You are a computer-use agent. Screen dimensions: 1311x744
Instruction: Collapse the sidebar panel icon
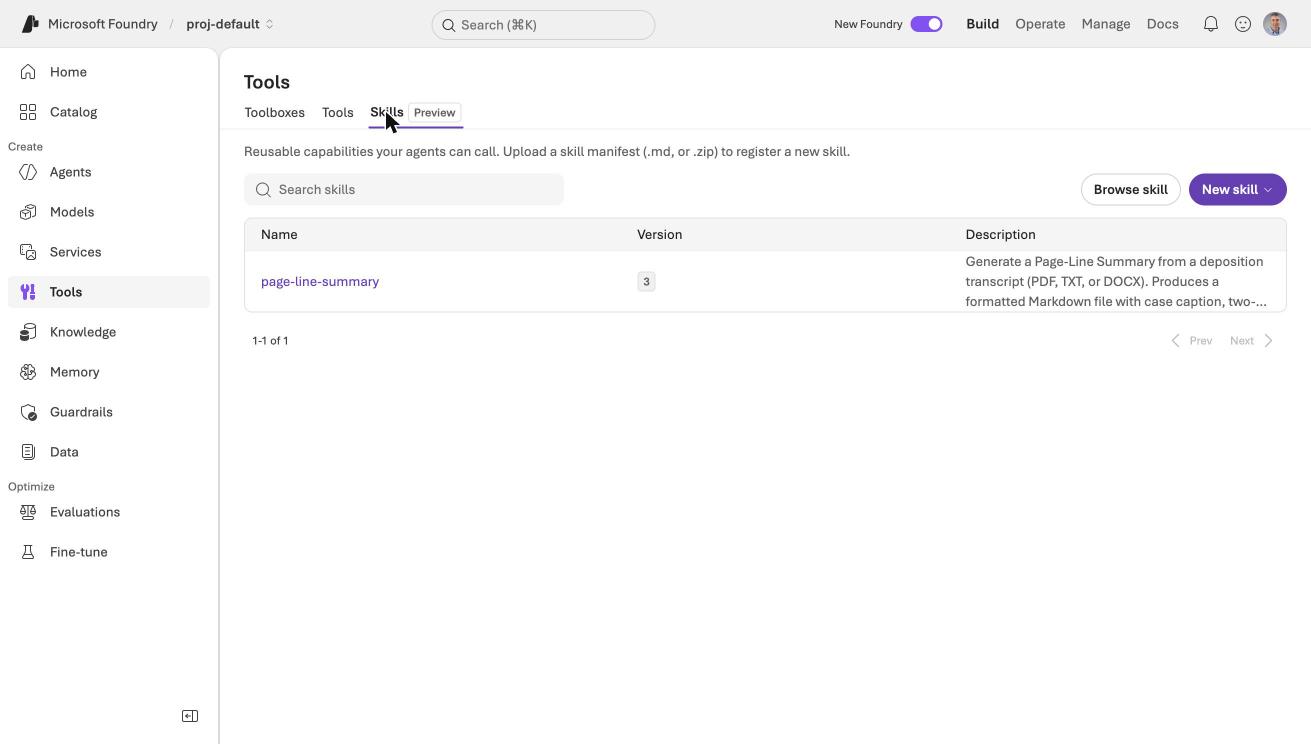pos(190,716)
